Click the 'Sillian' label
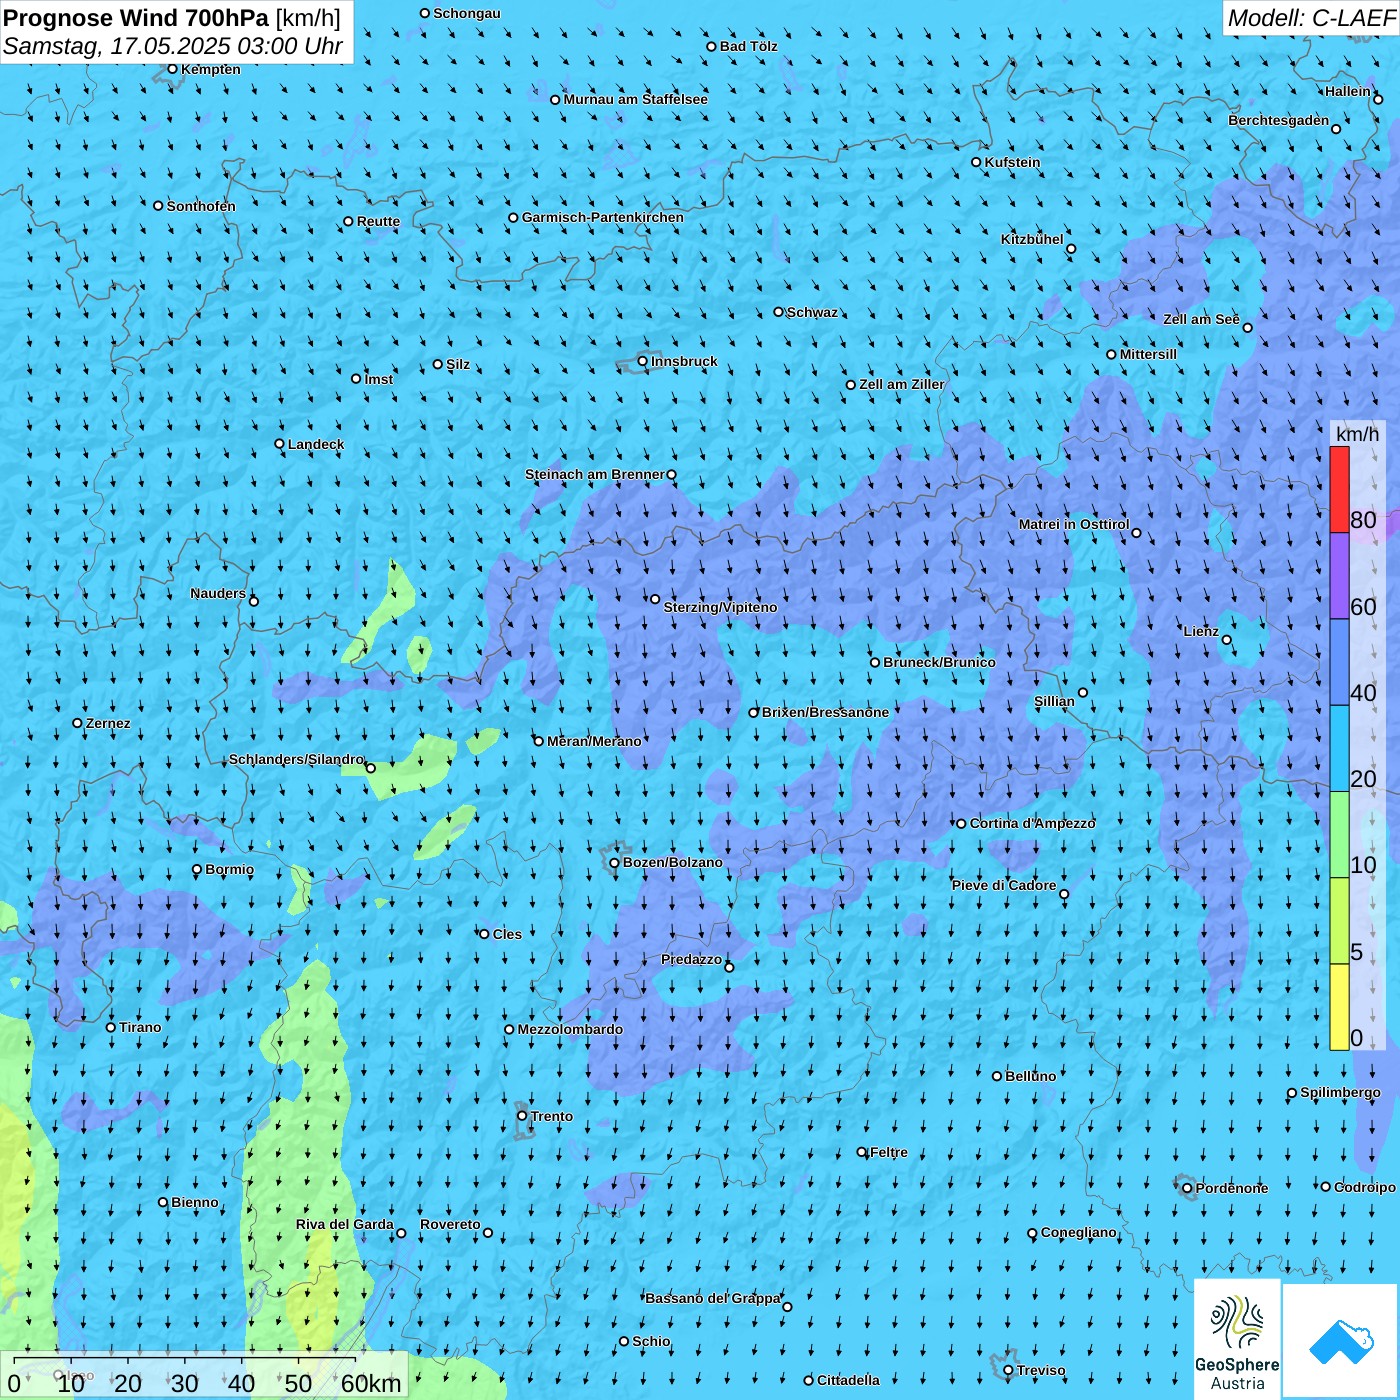This screenshot has width=1400, height=1400. (x=1054, y=701)
